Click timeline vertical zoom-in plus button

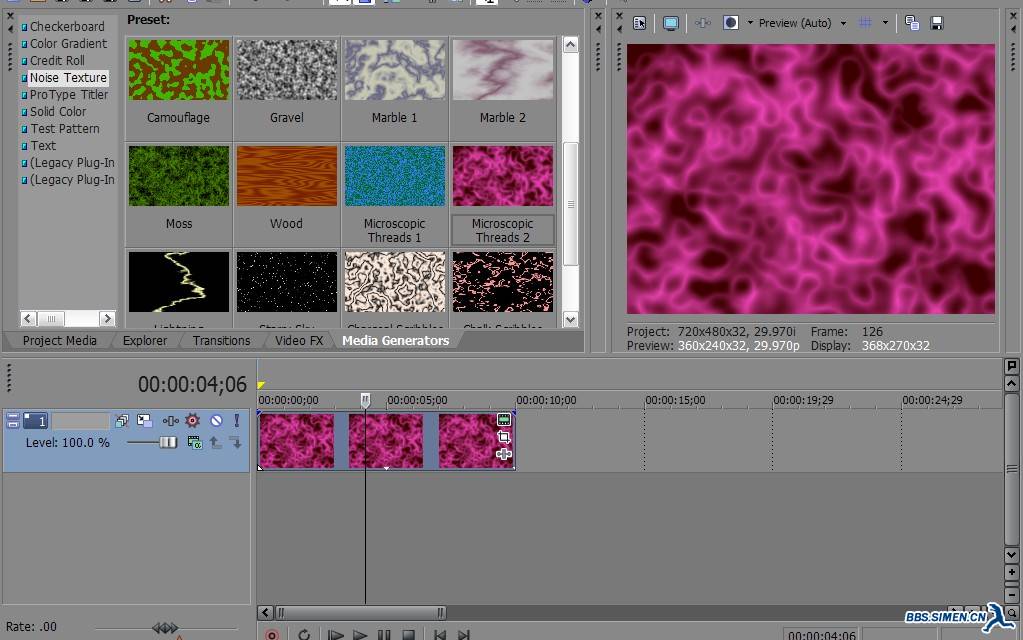[x=1011, y=572]
